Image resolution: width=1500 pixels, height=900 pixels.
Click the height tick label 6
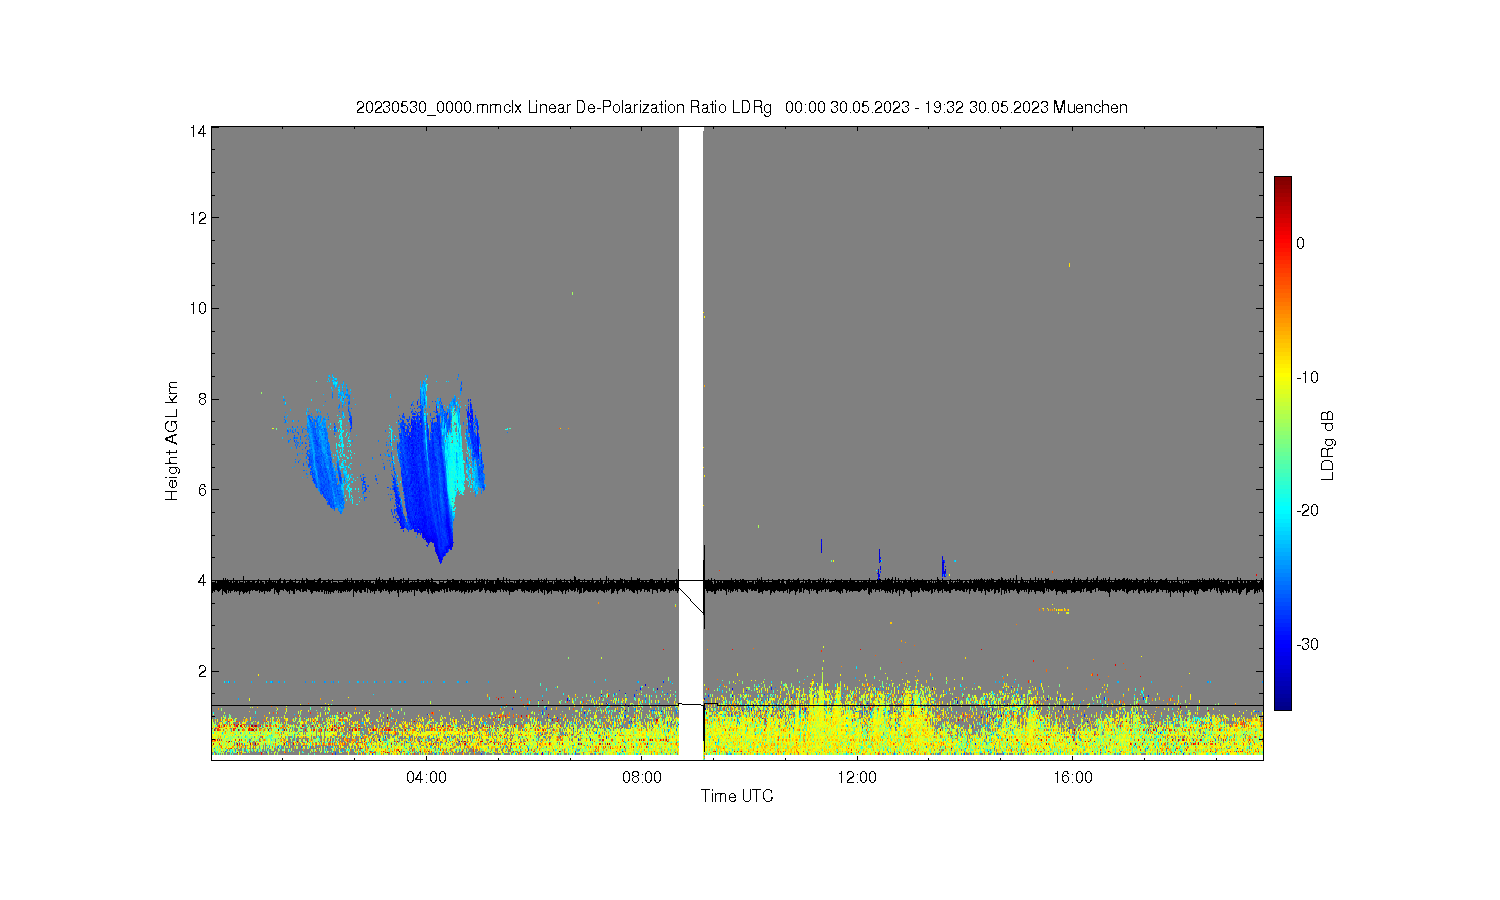tap(202, 490)
